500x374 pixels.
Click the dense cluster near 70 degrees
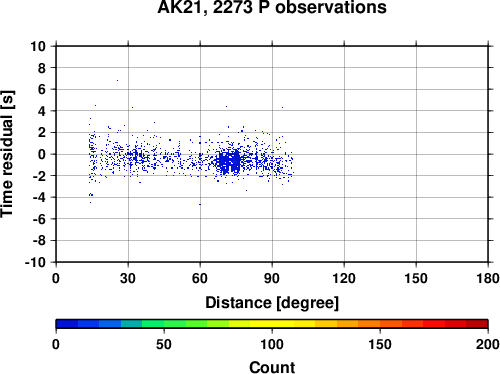click(229, 162)
